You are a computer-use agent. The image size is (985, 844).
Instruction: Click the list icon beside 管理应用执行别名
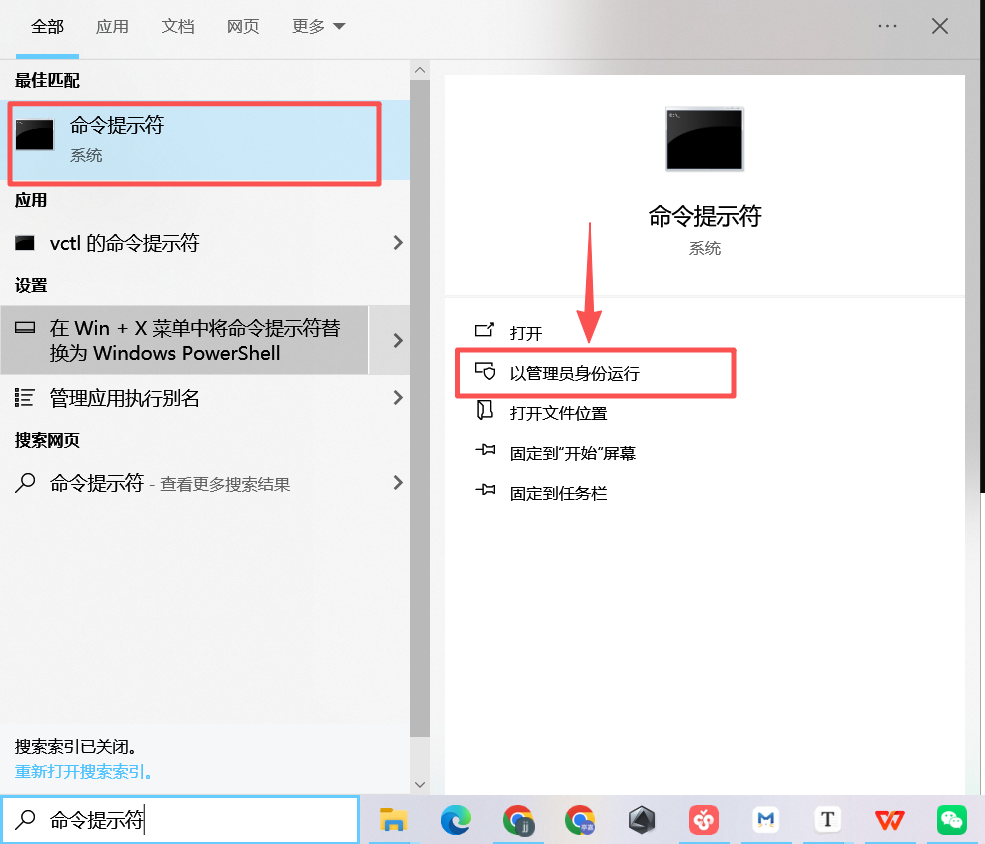(x=24, y=398)
